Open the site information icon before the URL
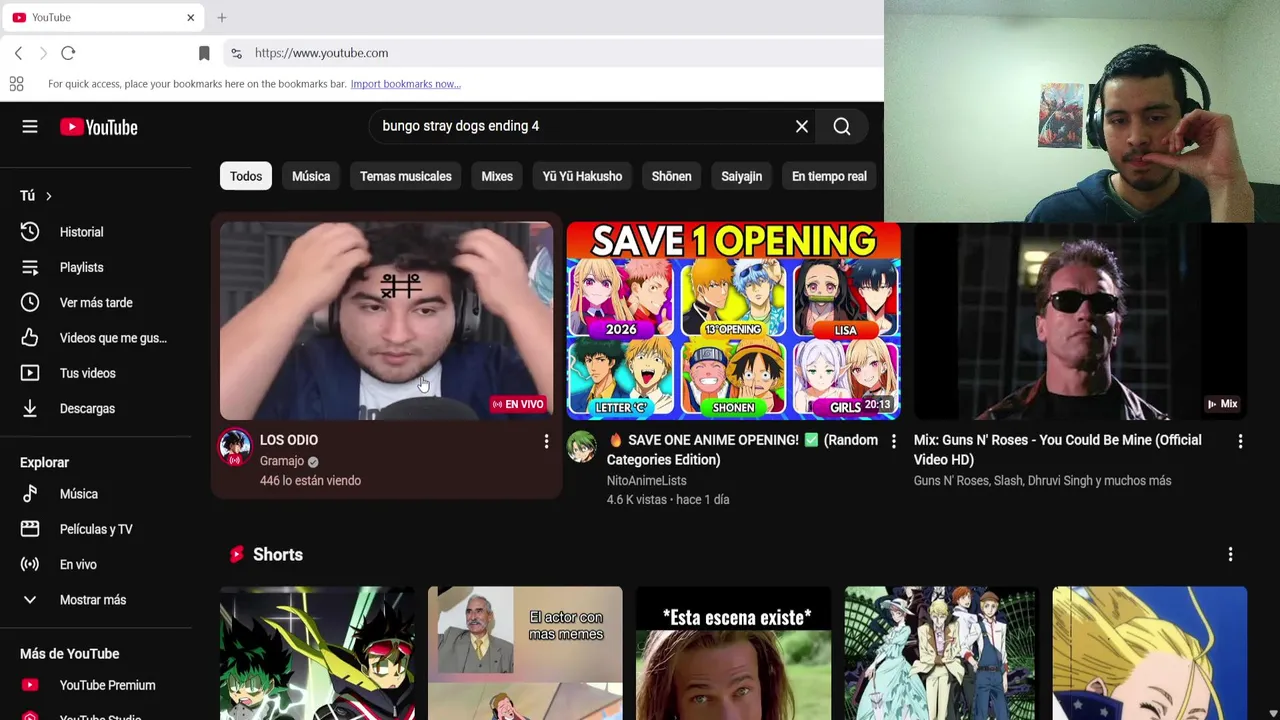The width and height of the screenshot is (1280, 720). (236, 53)
